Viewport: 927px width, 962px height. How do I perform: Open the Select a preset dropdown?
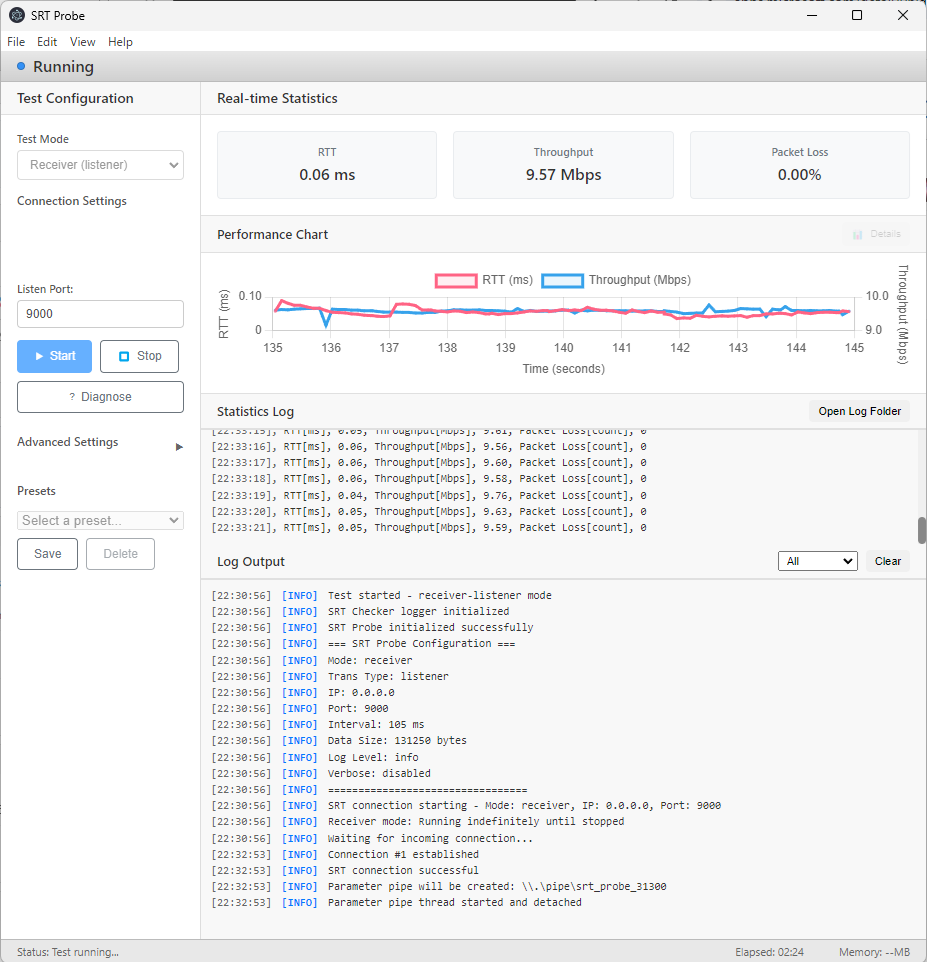pyautogui.click(x=101, y=520)
